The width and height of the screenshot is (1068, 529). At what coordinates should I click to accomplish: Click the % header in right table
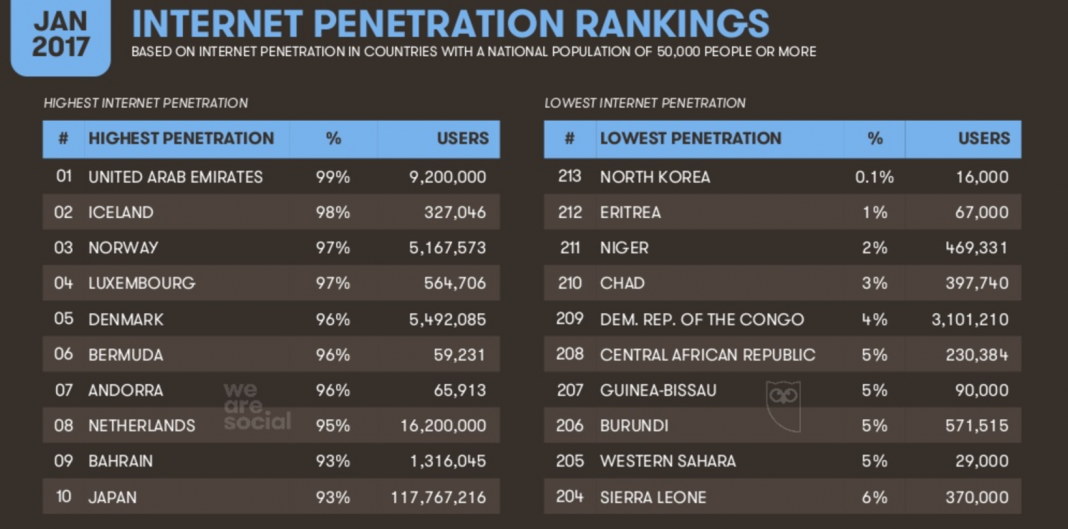click(x=875, y=138)
